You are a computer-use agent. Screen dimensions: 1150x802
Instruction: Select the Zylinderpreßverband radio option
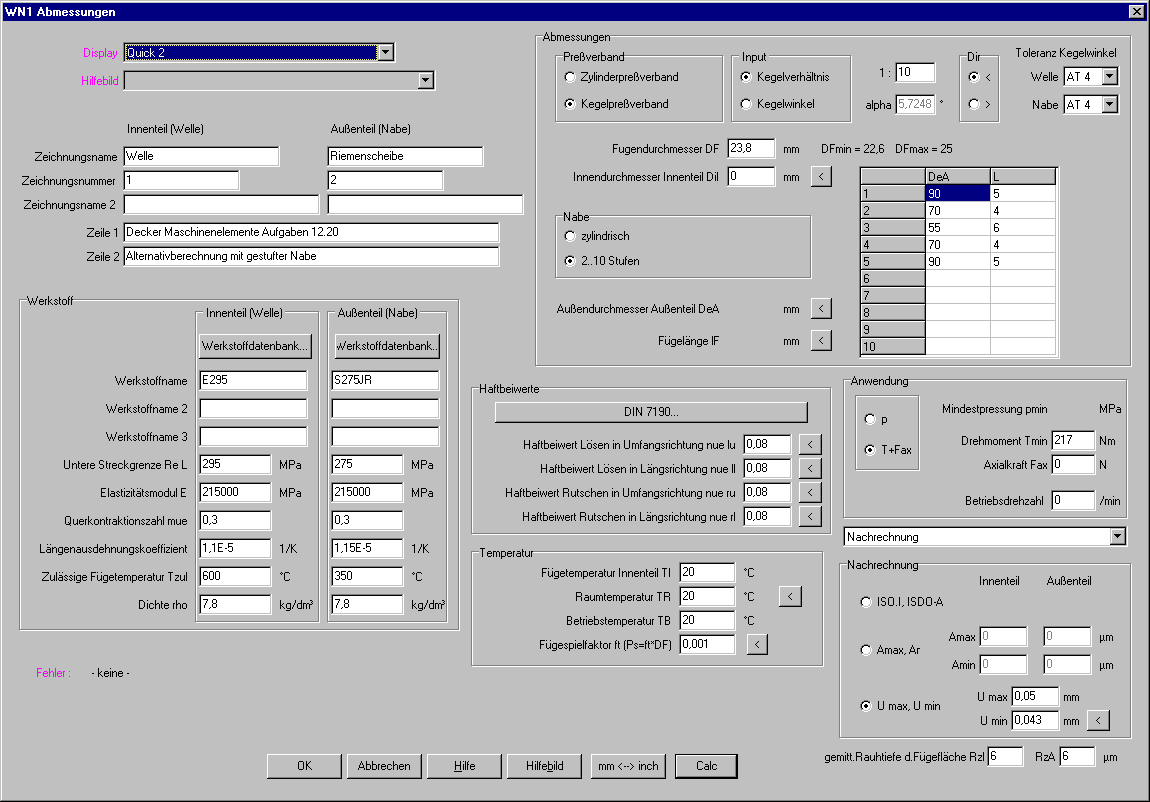(570, 77)
